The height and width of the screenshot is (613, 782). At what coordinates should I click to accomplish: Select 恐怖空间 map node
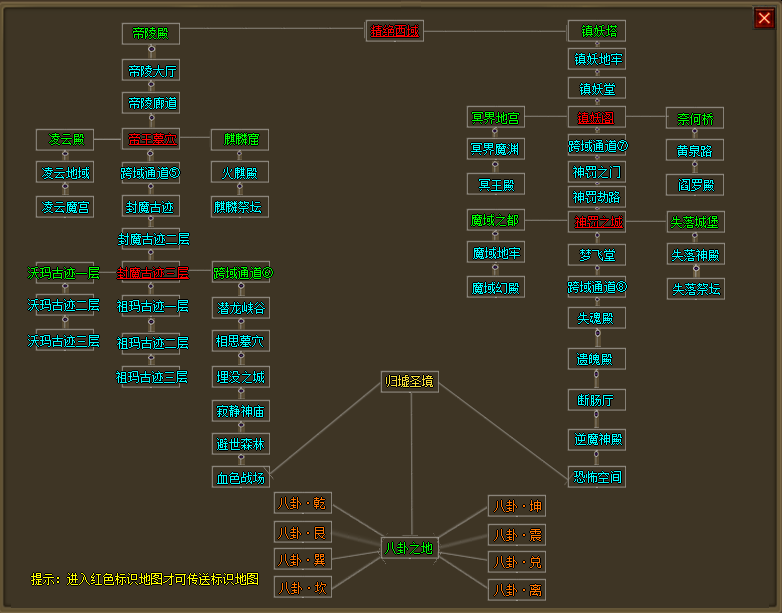(x=597, y=477)
